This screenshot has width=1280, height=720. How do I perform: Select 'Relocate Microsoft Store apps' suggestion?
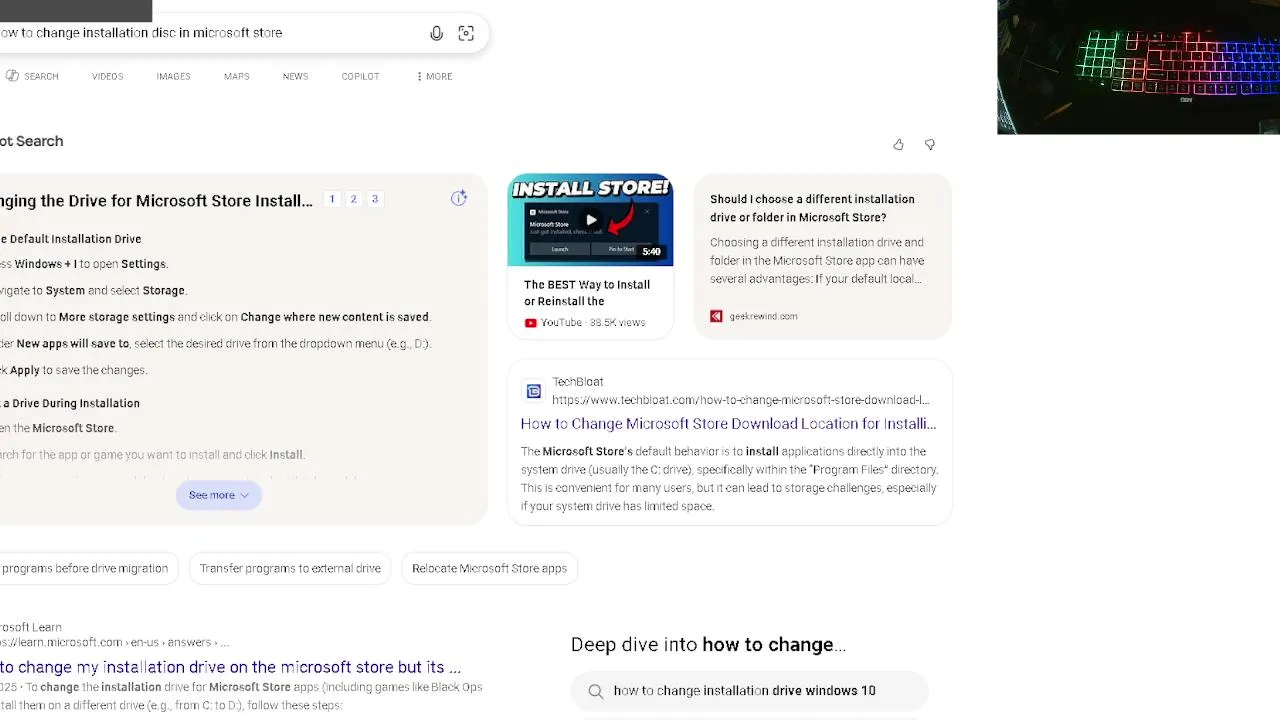coord(489,568)
